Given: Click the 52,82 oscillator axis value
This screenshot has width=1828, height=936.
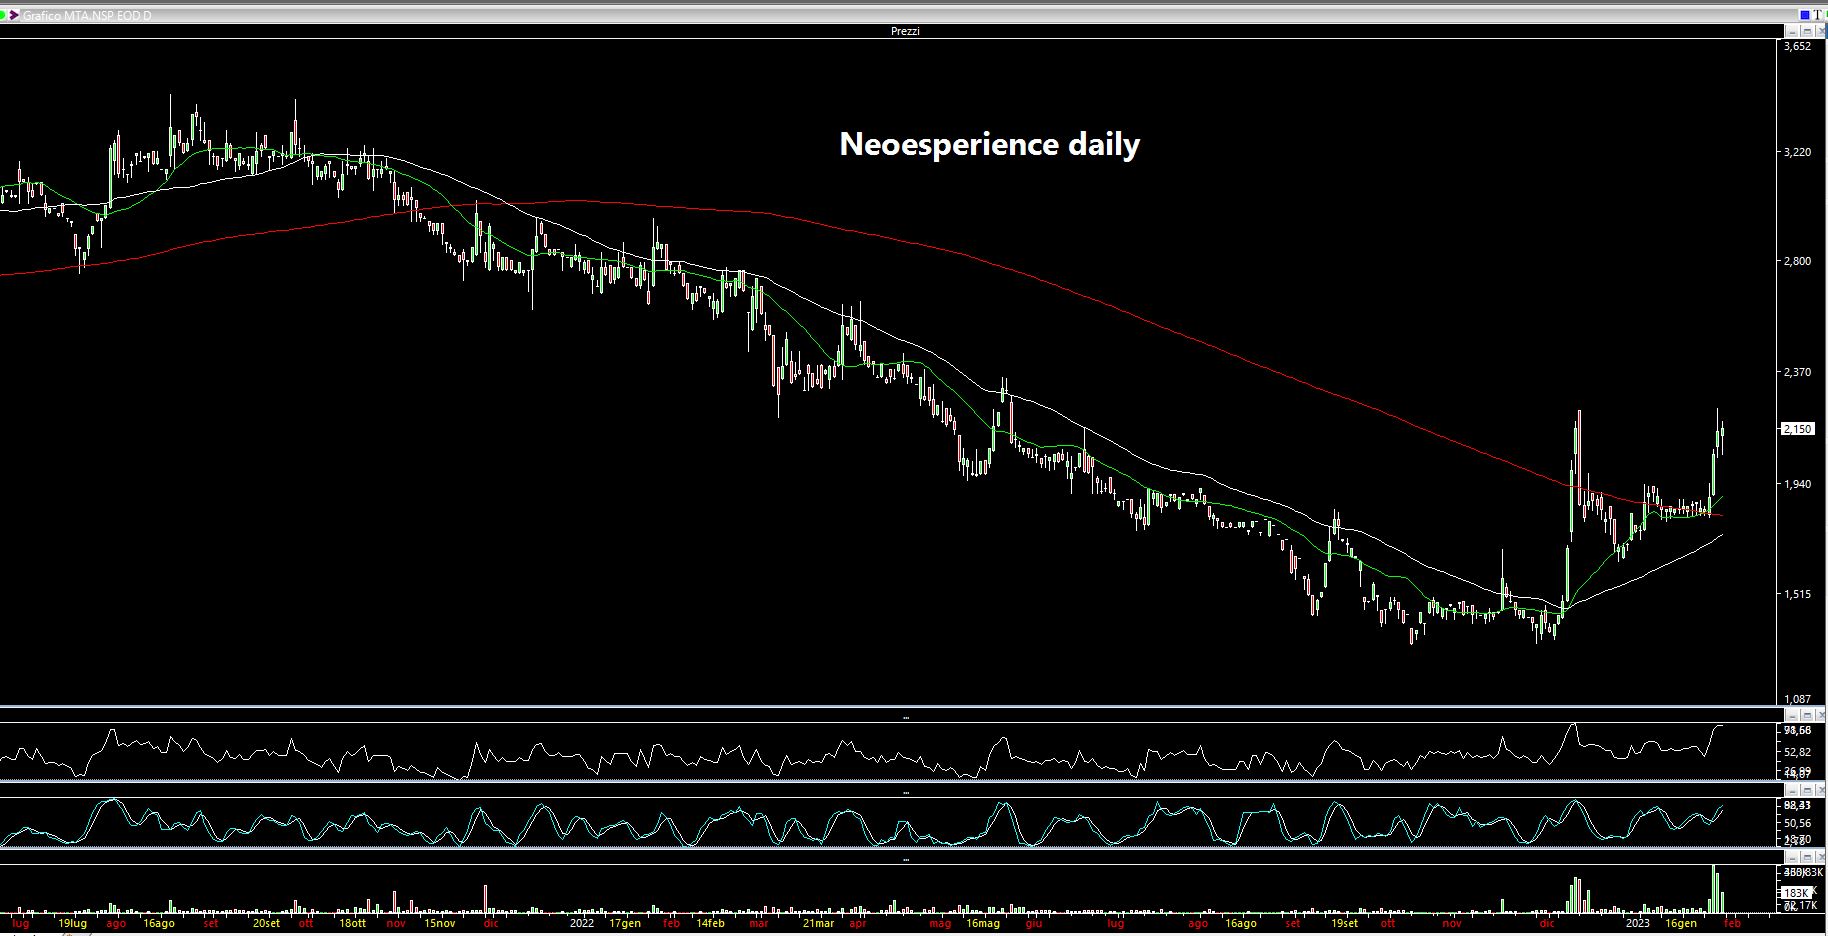Looking at the screenshot, I should 1797,752.
